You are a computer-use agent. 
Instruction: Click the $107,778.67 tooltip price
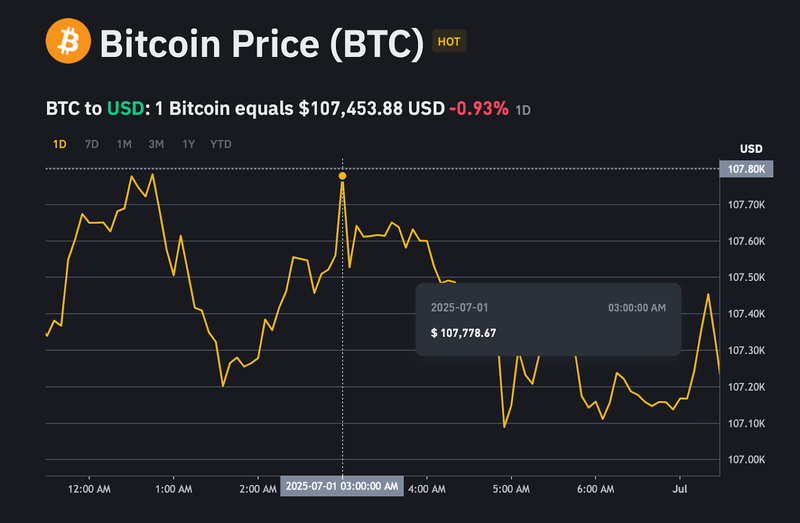463,333
